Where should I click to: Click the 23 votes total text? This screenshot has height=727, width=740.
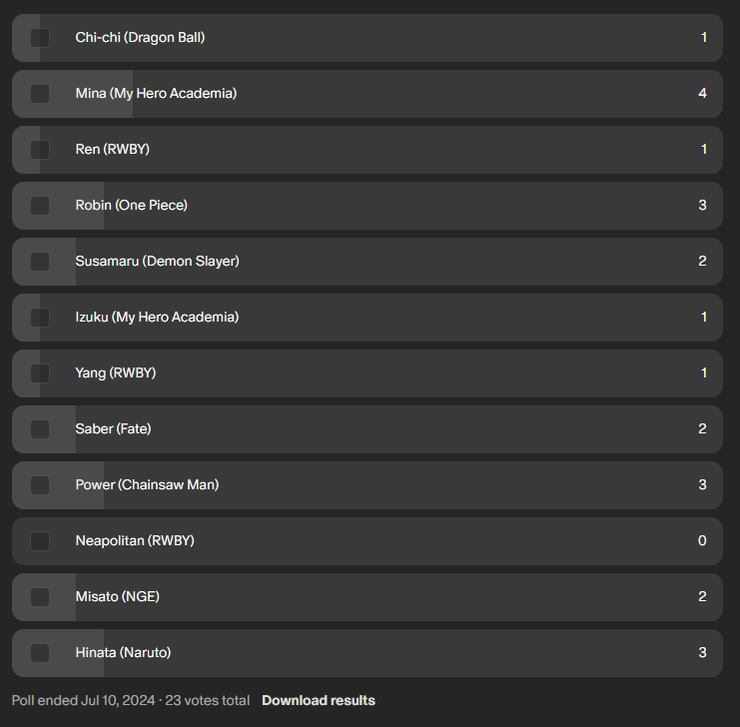point(207,700)
